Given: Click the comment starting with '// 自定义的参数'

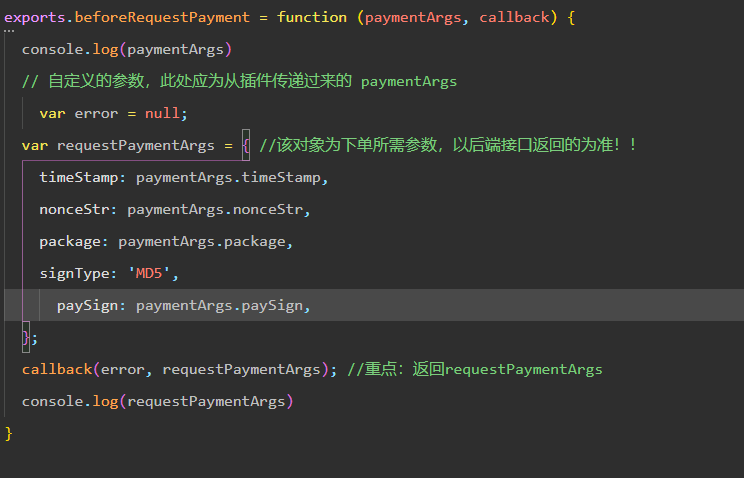Looking at the screenshot, I should click(239, 81).
